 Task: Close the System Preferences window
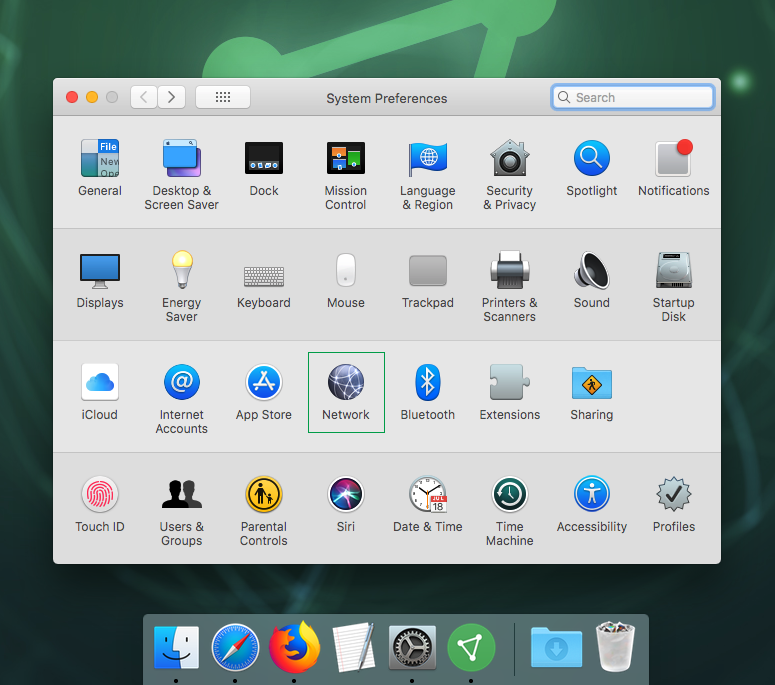pyautogui.click(x=72, y=97)
